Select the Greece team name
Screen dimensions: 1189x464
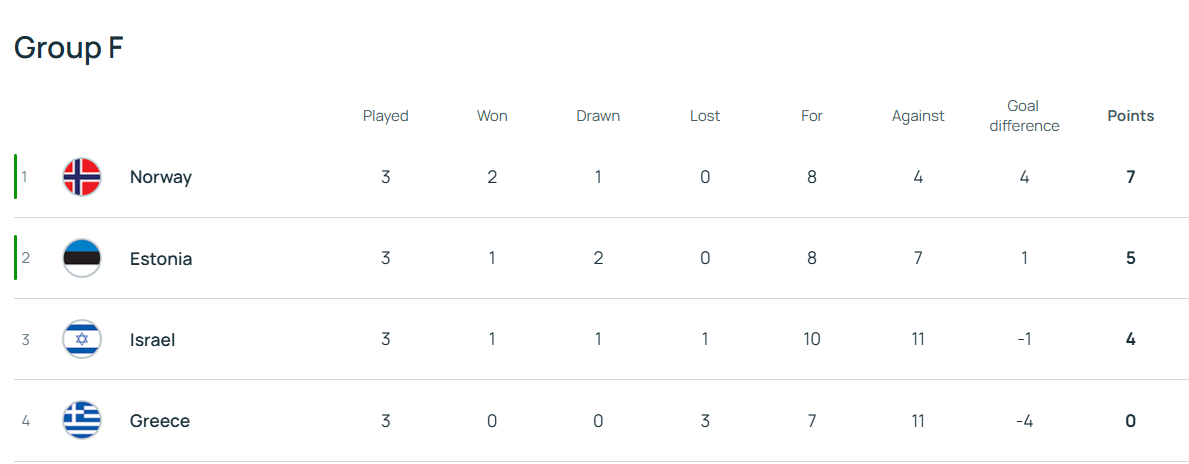[x=160, y=420]
